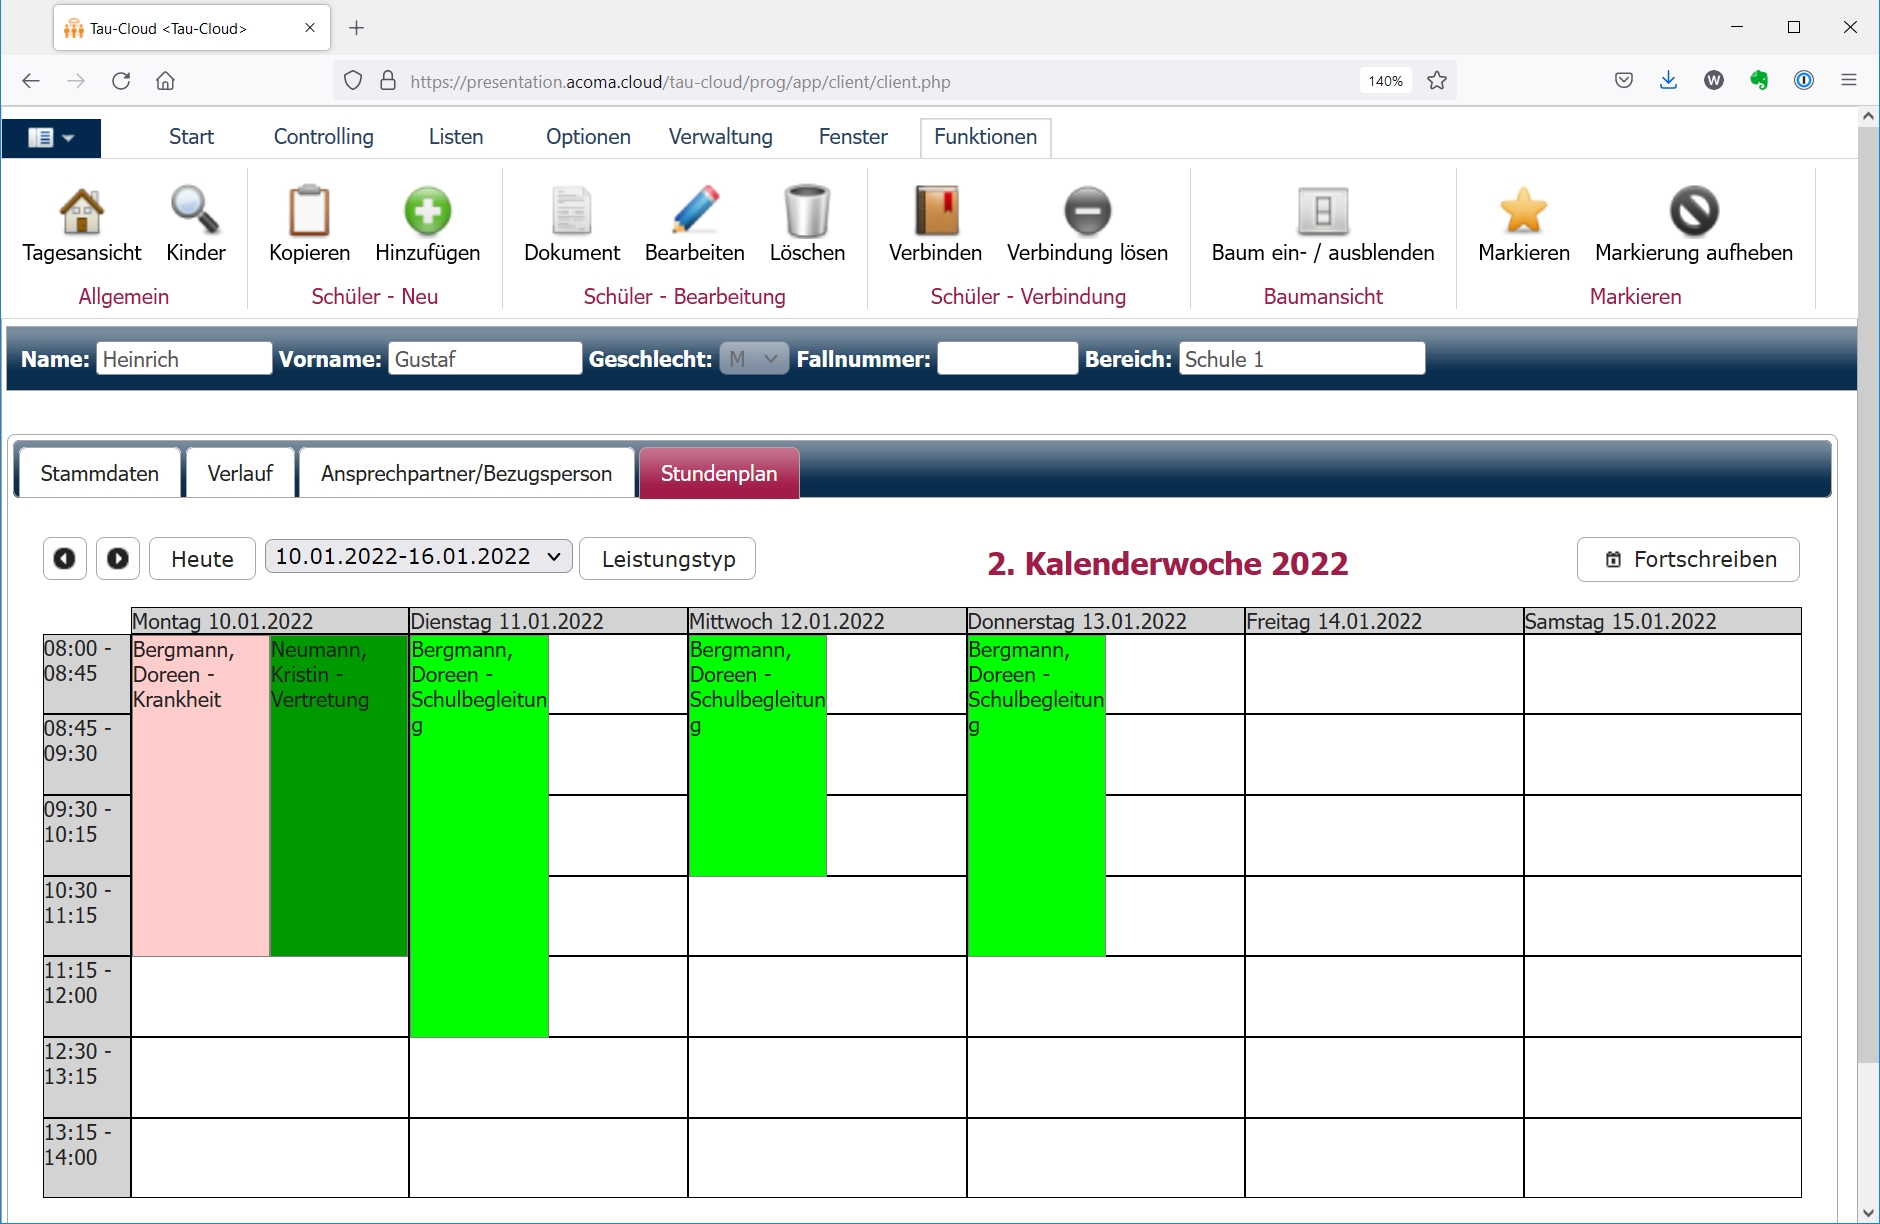Image resolution: width=1880 pixels, height=1224 pixels.
Task: Open the Listen menu tab
Action: tap(456, 137)
